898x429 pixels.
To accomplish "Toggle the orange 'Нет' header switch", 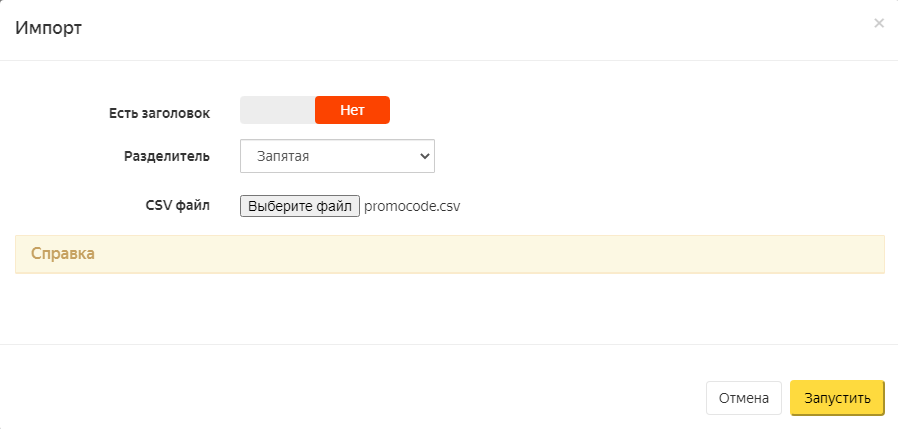I will (x=352, y=110).
